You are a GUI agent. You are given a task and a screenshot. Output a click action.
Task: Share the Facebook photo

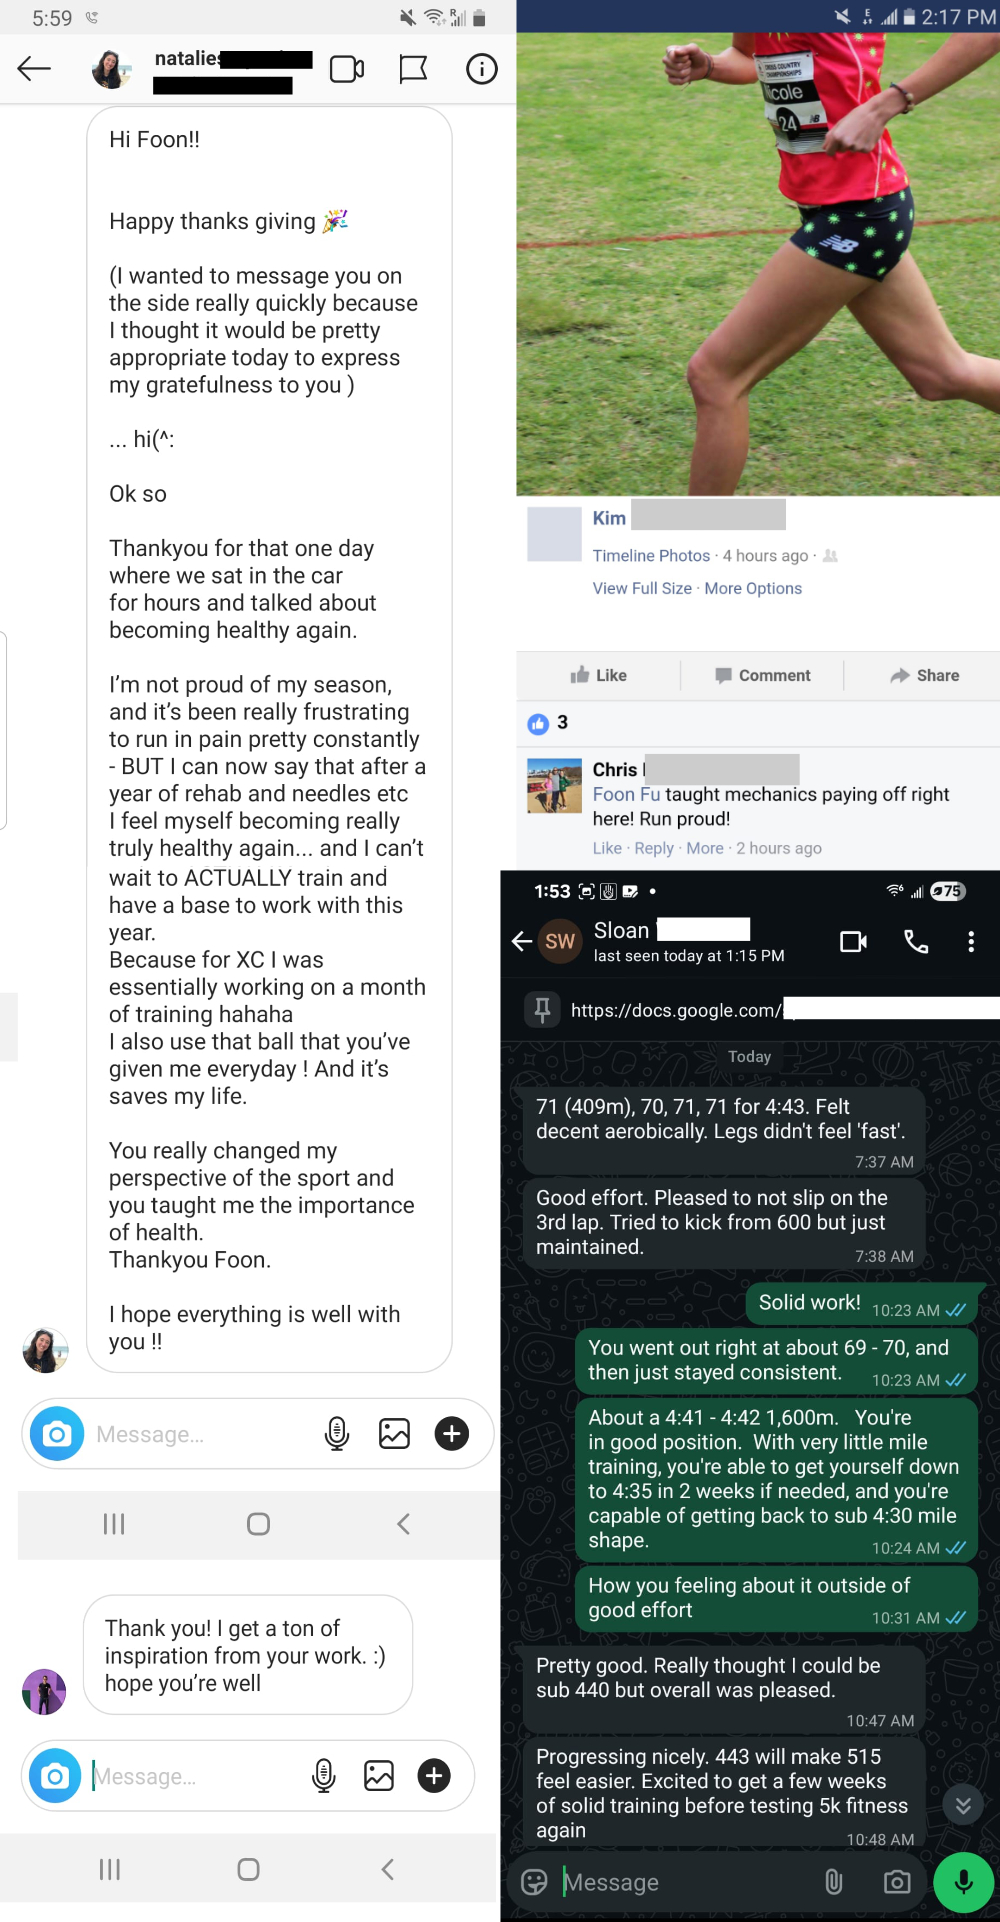(x=925, y=675)
